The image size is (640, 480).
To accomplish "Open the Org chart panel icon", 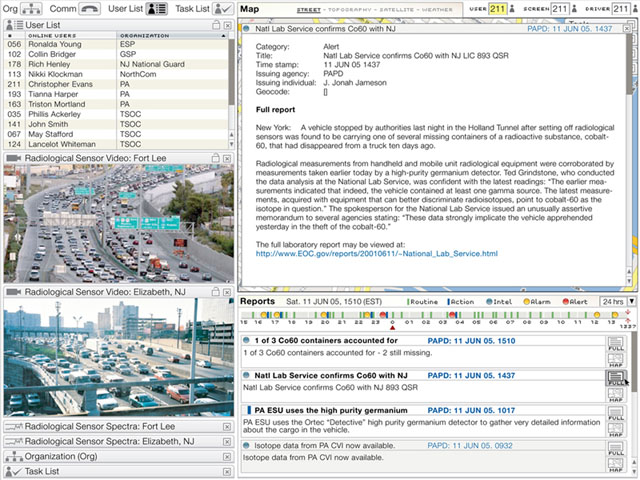I will pyautogui.click(x=31, y=9).
